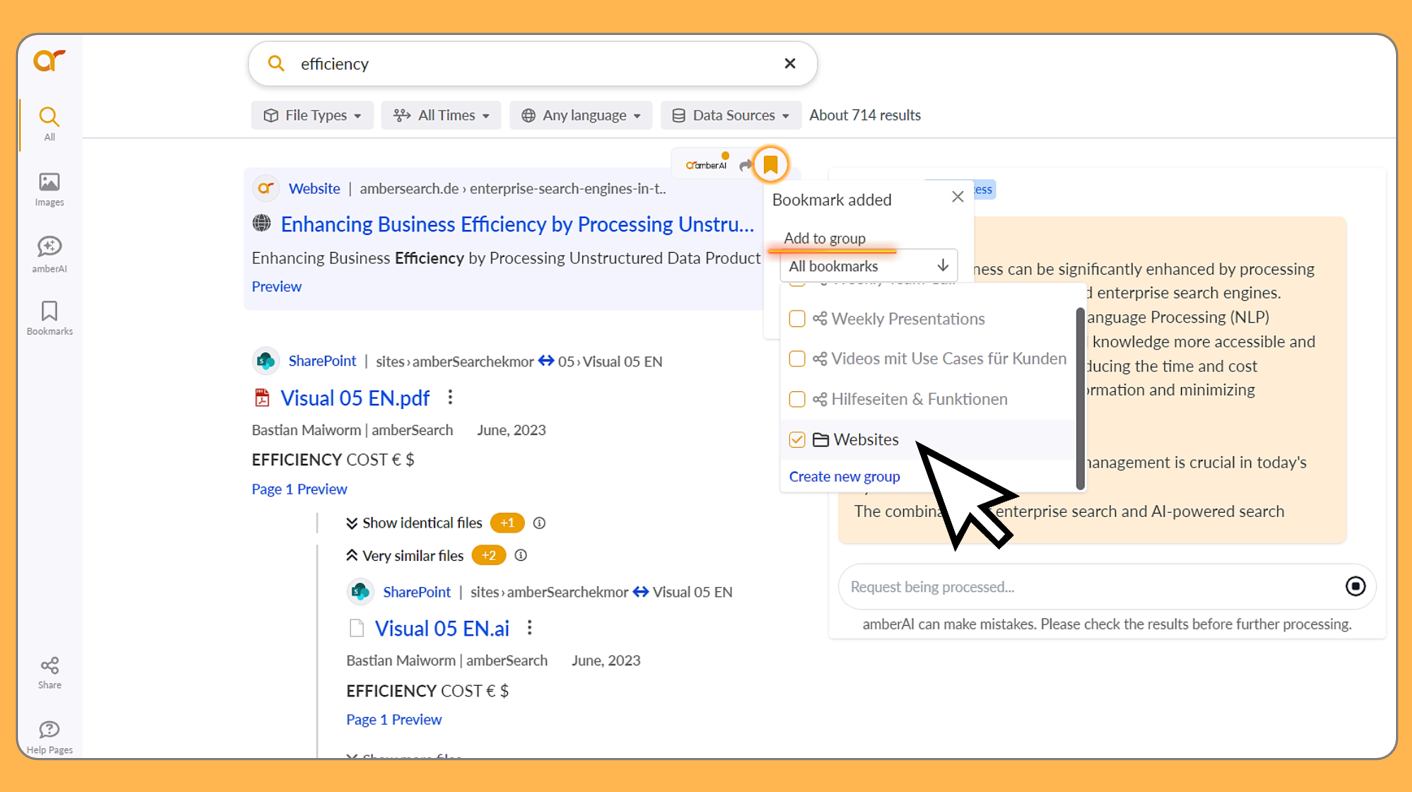
Task: Click the Weekly Presentations share icon in group list
Action: click(x=820, y=319)
